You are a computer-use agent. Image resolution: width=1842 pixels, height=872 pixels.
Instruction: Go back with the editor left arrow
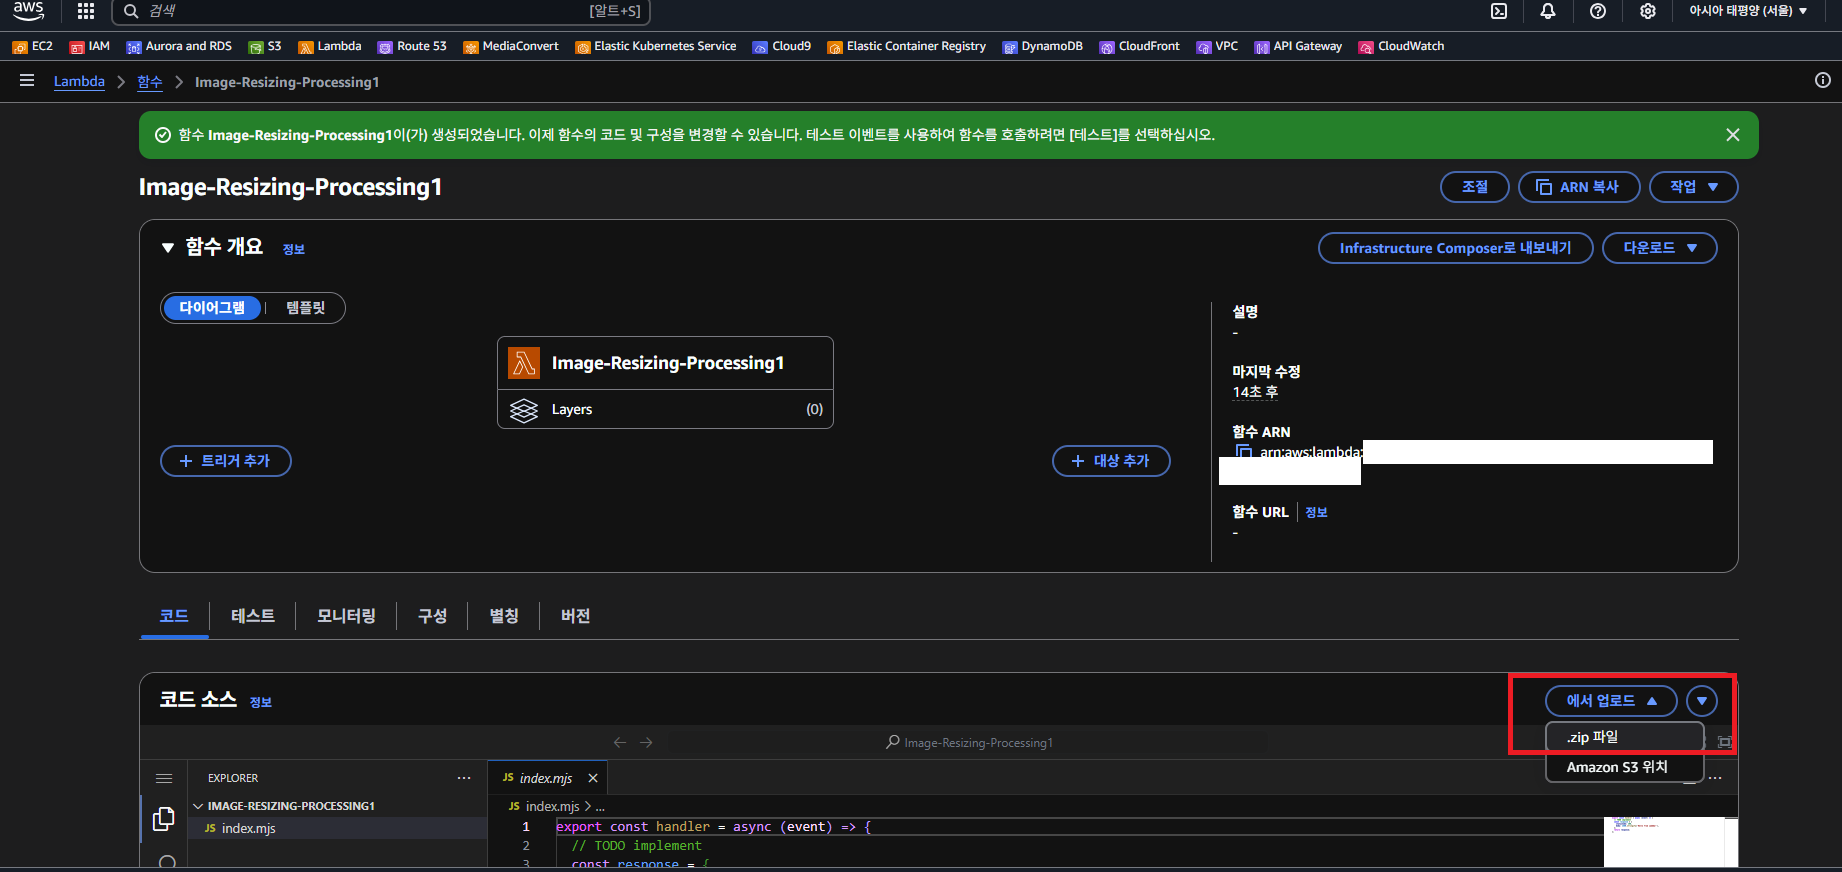(620, 742)
